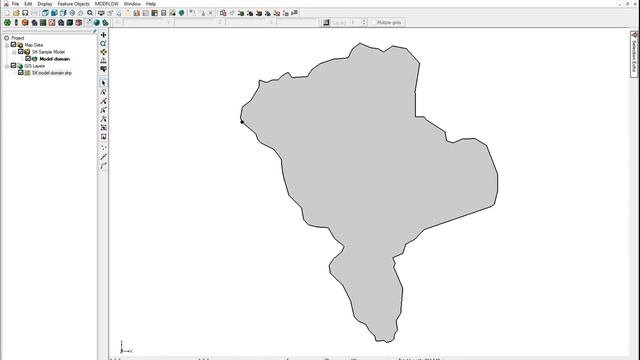
Task: Collapse the SK Sample Model tree node
Action: [x=14, y=52]
